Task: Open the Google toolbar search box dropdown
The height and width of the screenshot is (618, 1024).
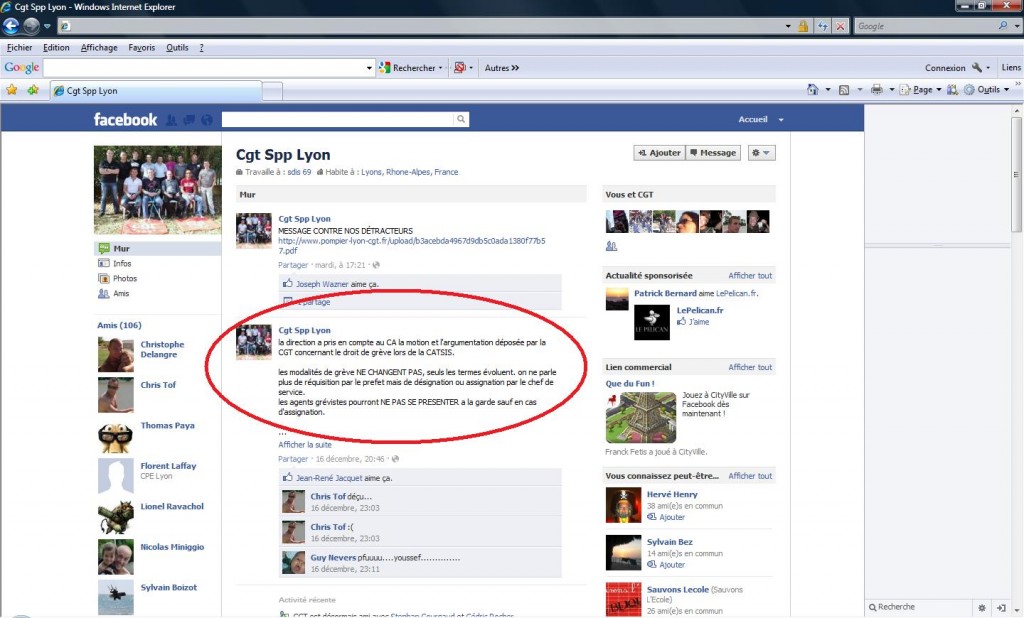Action: click(x=369, y=67)
